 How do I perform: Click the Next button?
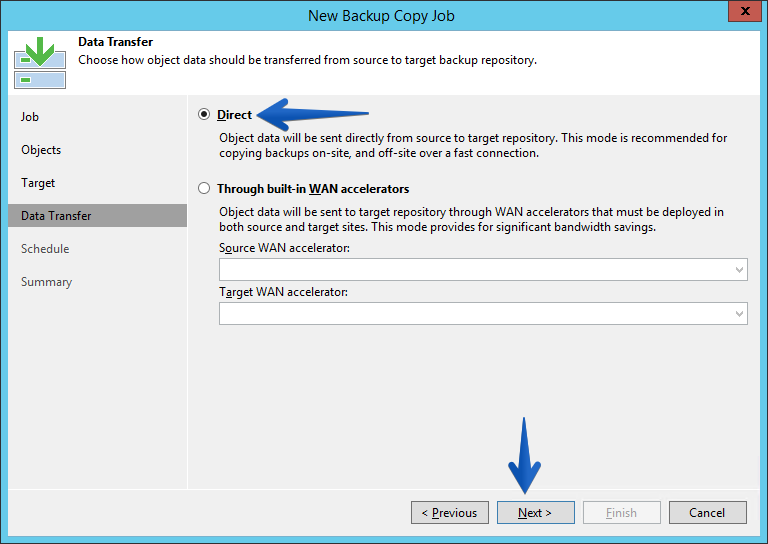[x=535, y=513]
